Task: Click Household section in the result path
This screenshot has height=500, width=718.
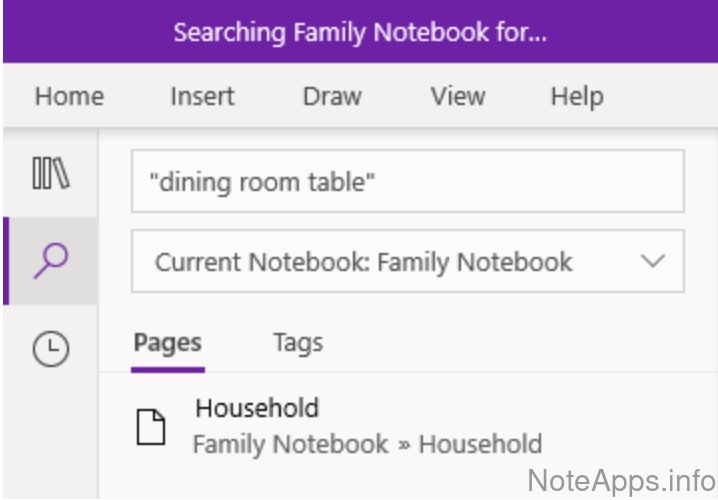Action: (480, 443)
